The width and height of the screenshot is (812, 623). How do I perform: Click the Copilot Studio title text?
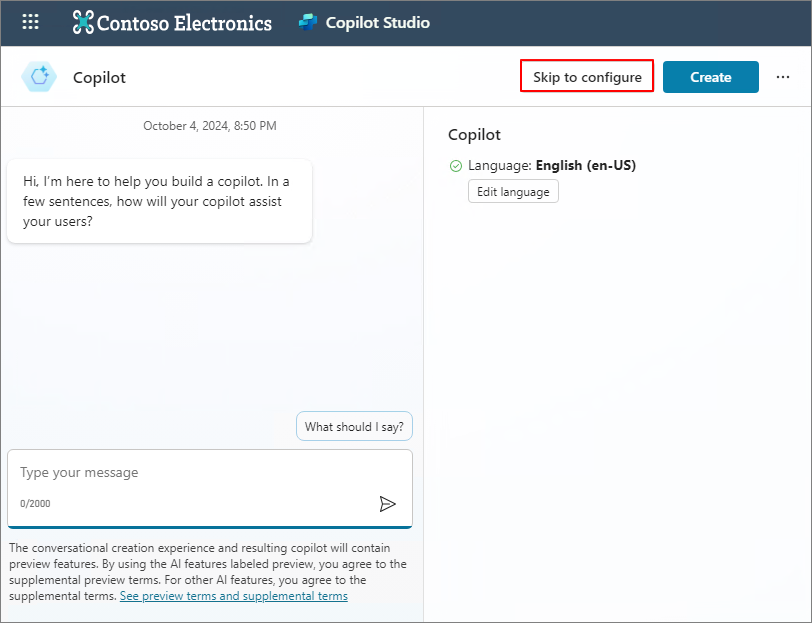(378, 22)
